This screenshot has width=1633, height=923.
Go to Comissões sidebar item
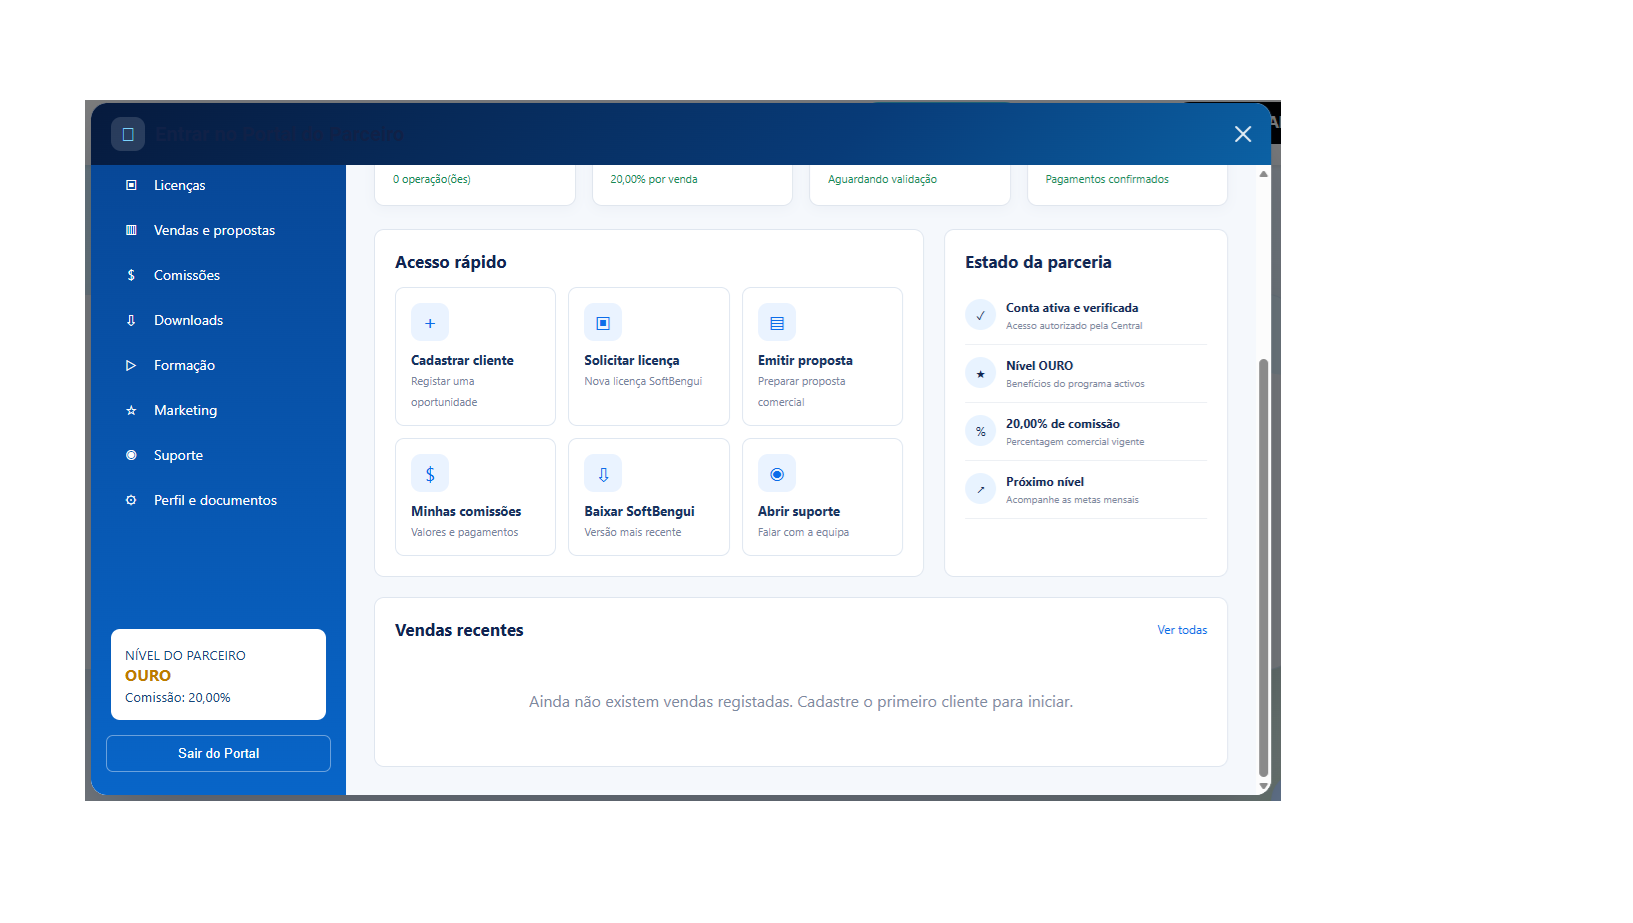(x=218, y=275)
